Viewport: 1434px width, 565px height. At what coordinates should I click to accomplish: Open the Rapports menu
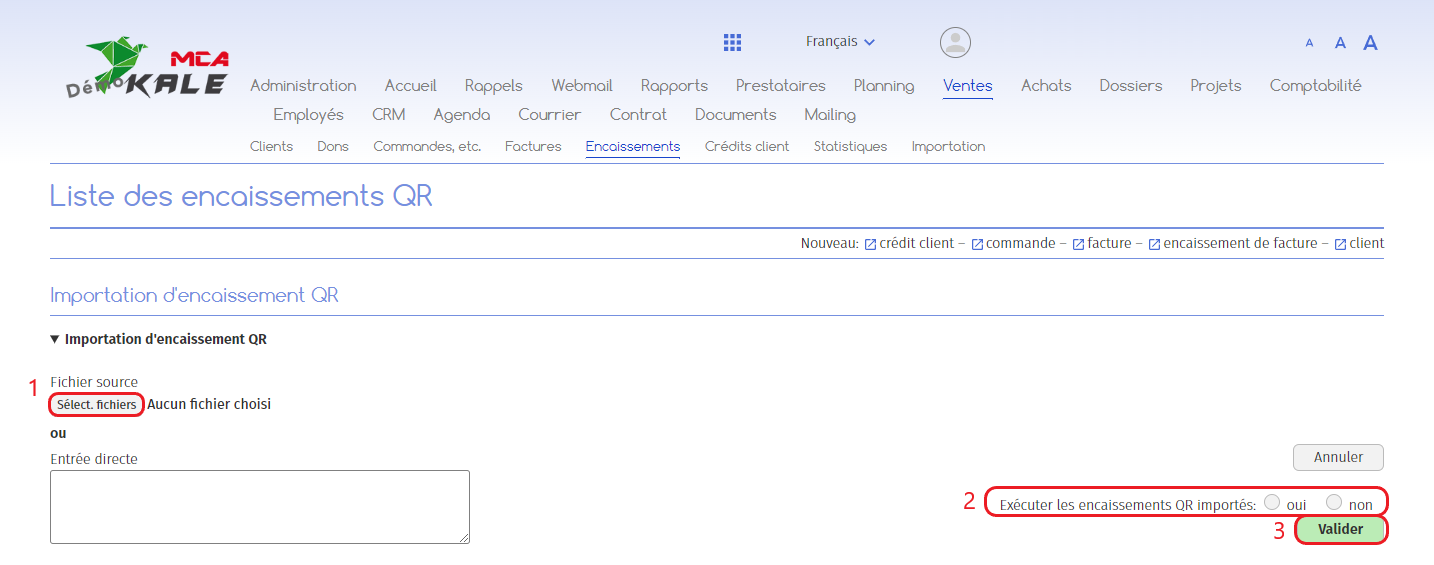tap(674, 86)
